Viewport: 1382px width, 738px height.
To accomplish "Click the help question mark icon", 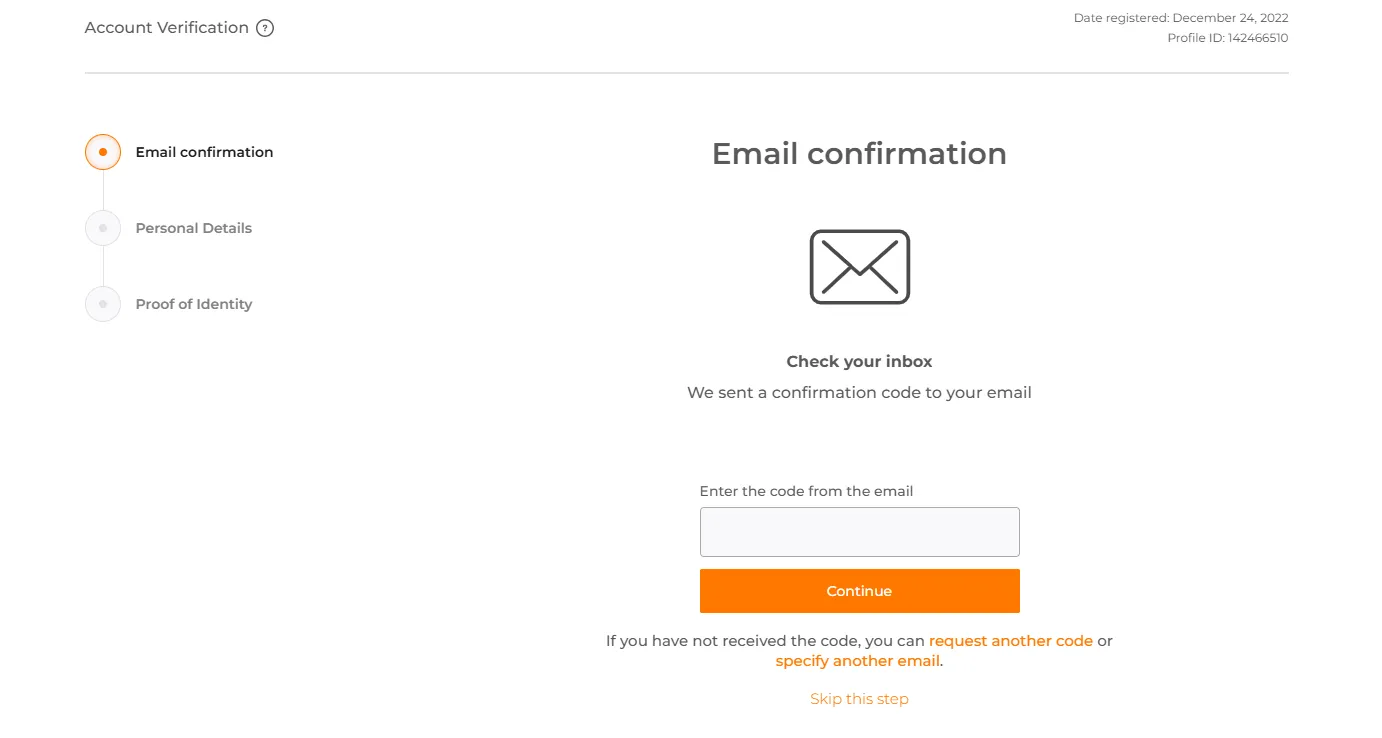I will tap(265, 28).
